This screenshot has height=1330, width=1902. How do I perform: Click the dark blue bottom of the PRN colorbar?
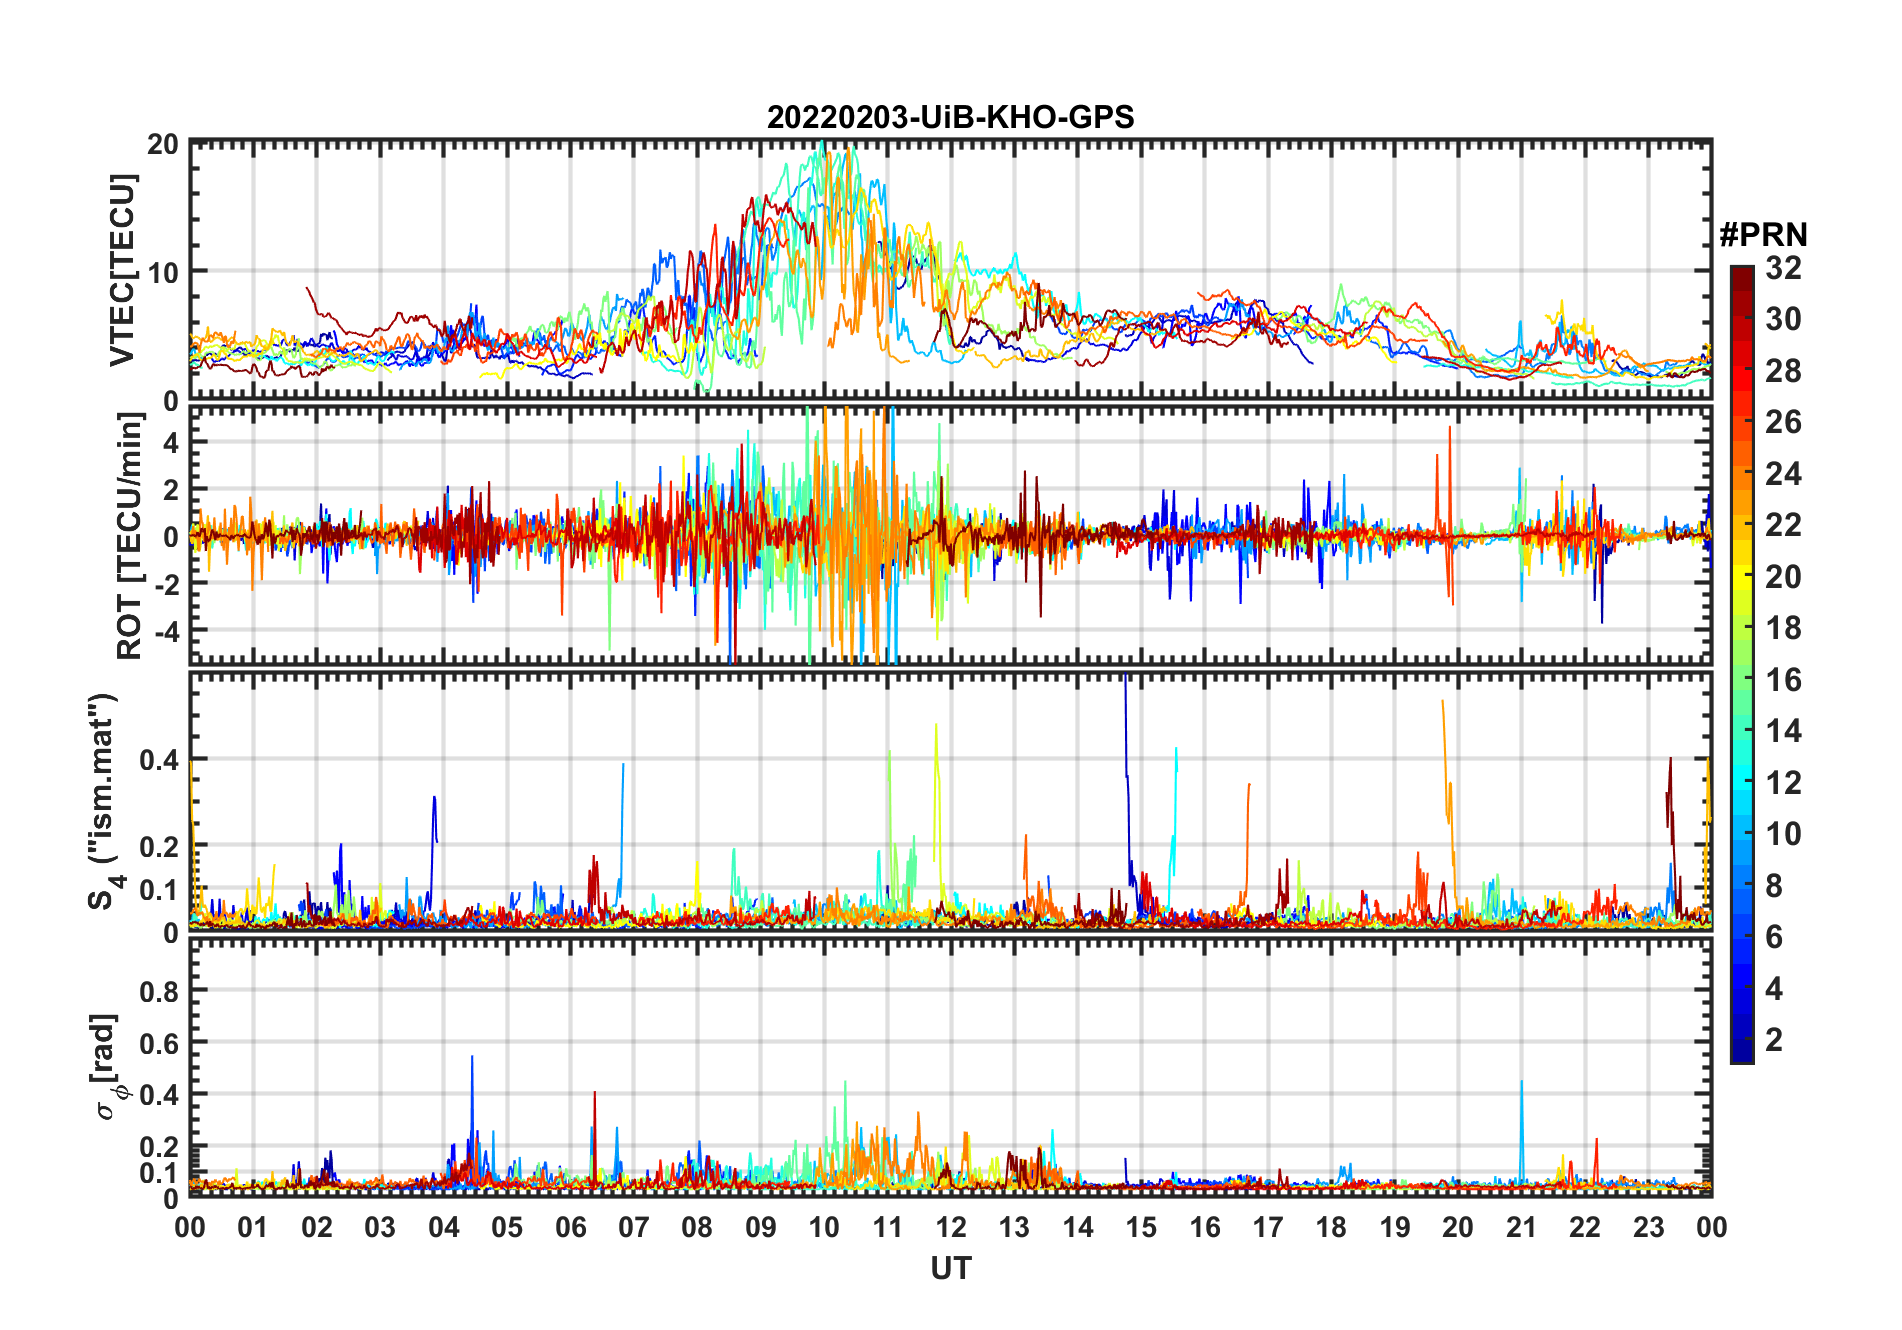1742,1055
